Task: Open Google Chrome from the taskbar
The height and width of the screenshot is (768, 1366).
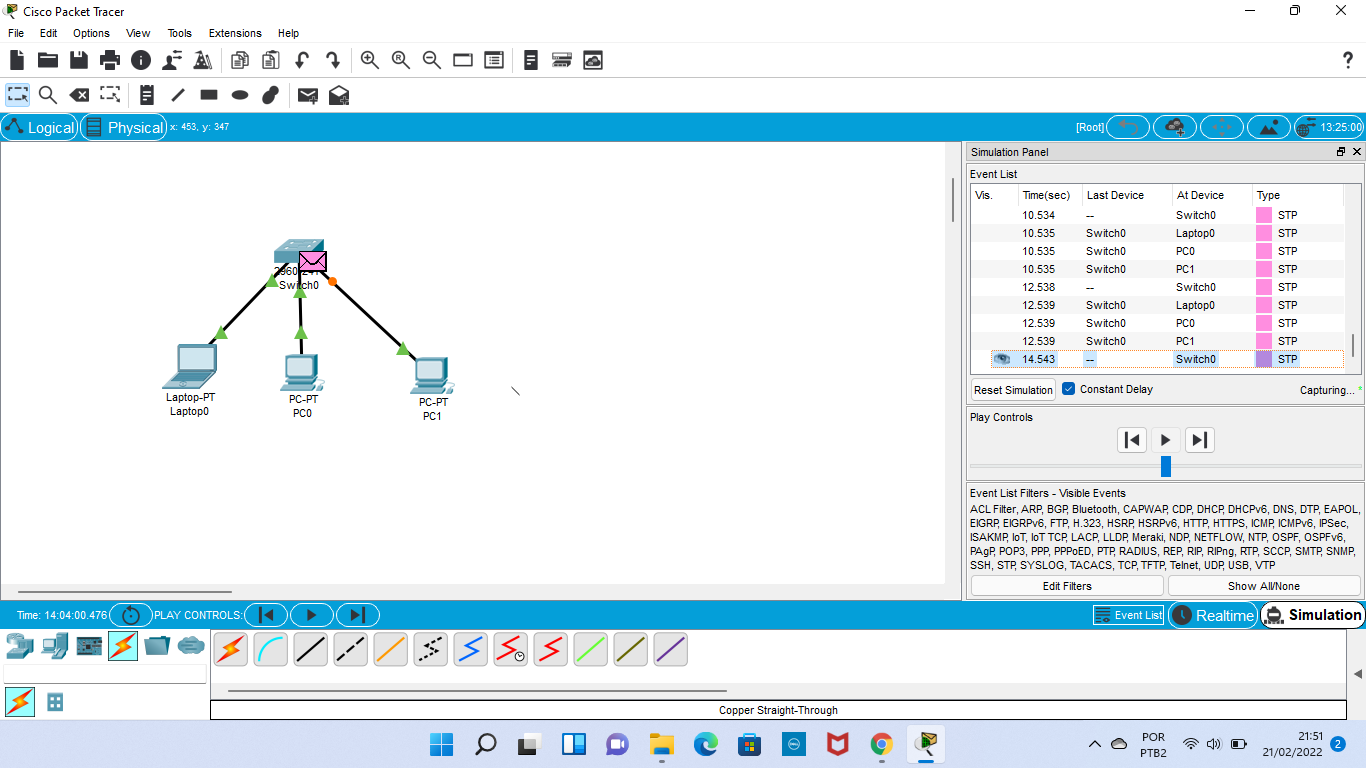Action: click(x=881, y=744)
